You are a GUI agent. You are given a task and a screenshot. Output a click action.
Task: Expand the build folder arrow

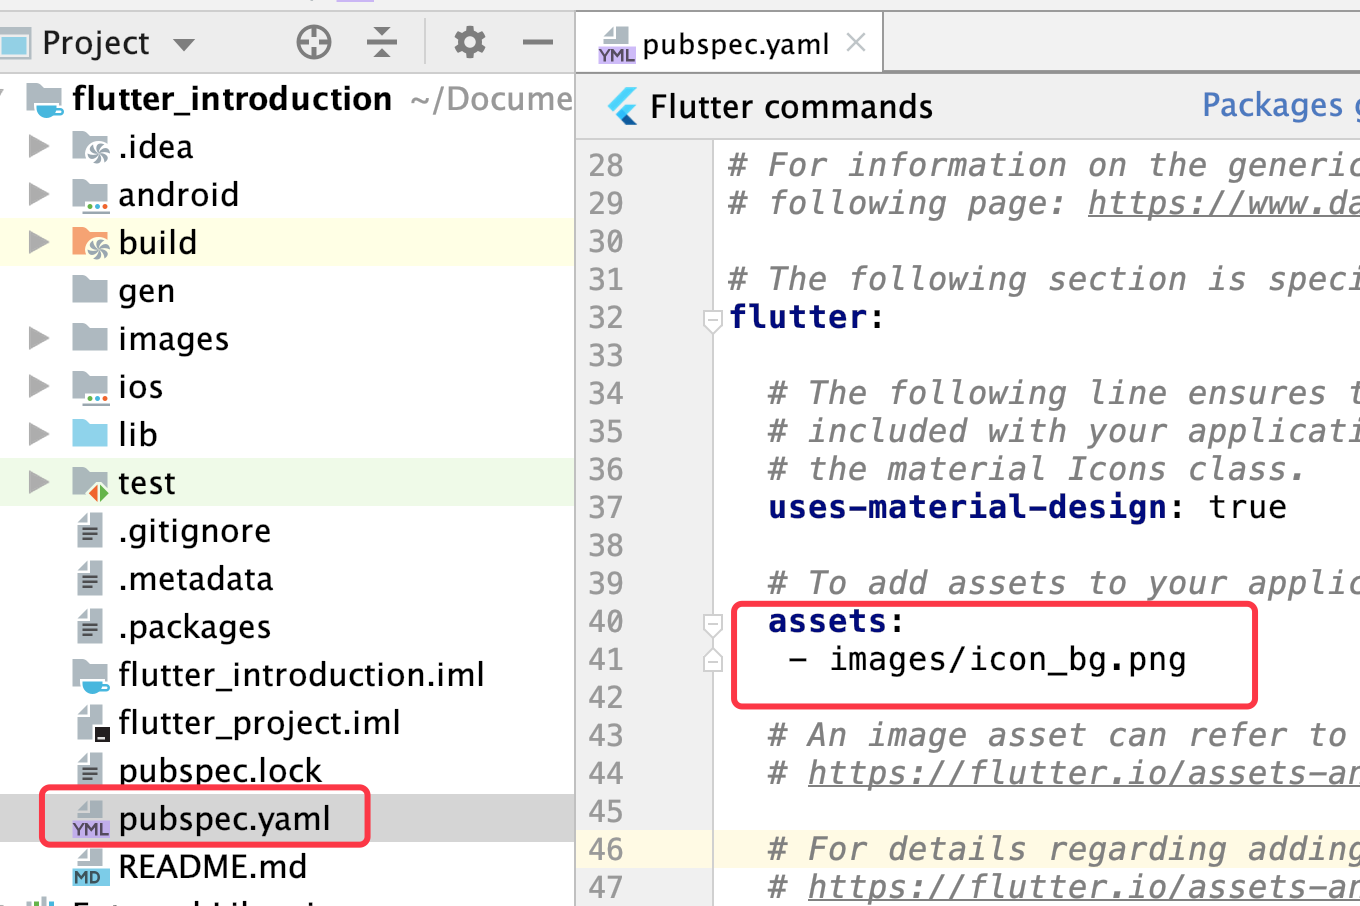coord(39,243)
